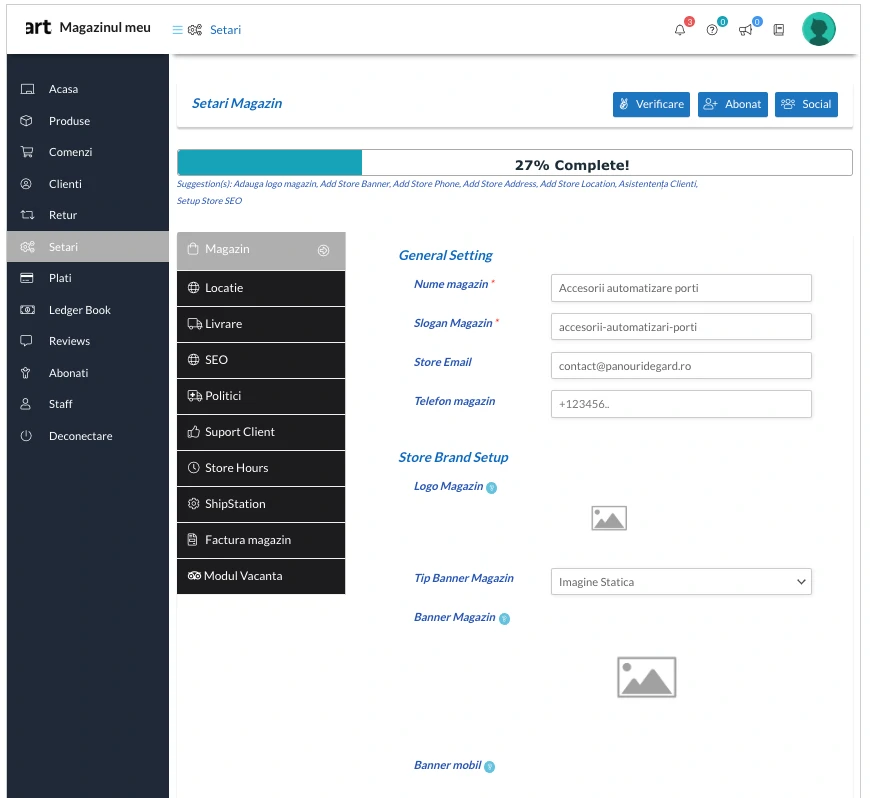This screenshot has width=870, height=798.
Task: Click the Banner mobil help tooltip icon
Action: tap(489, 766)
